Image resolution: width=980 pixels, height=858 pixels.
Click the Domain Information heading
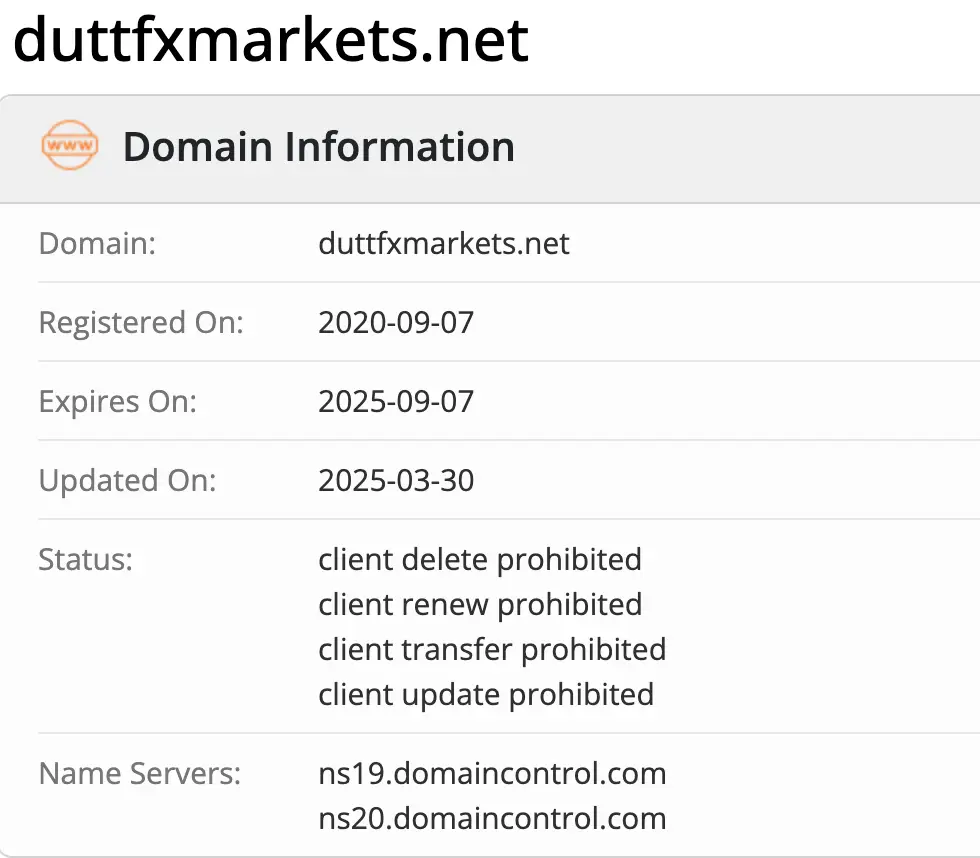point(318,147)
